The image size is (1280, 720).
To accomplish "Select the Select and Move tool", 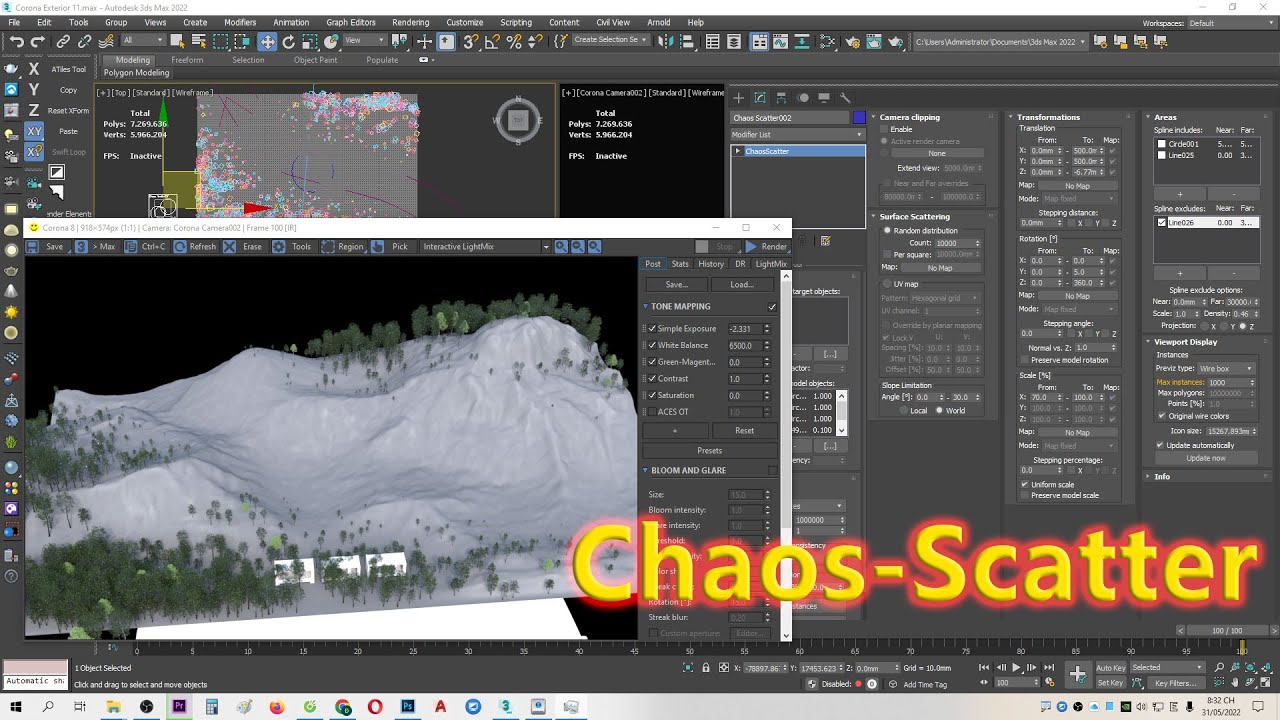I will (x=267, y=42).
